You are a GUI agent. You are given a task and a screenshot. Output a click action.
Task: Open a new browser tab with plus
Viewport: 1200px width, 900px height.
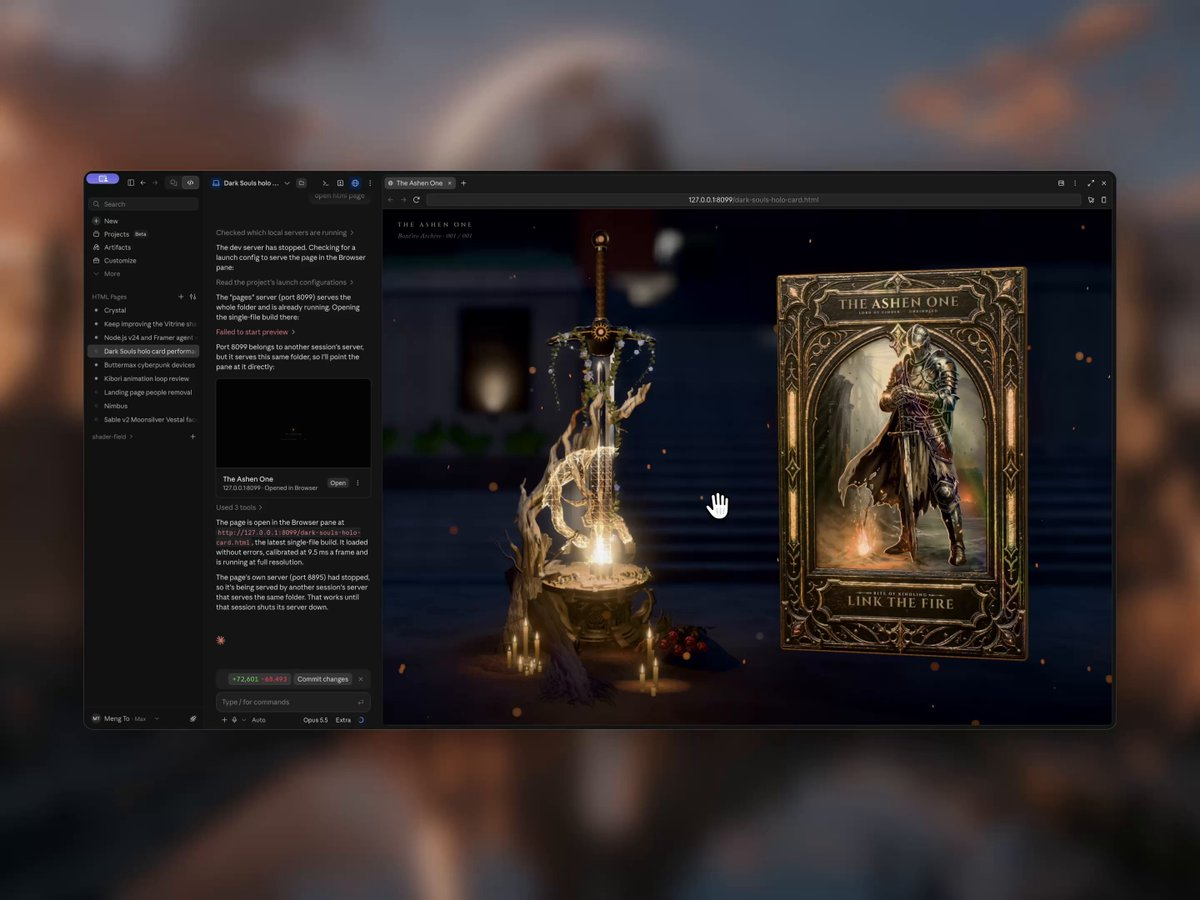[463, 183]
